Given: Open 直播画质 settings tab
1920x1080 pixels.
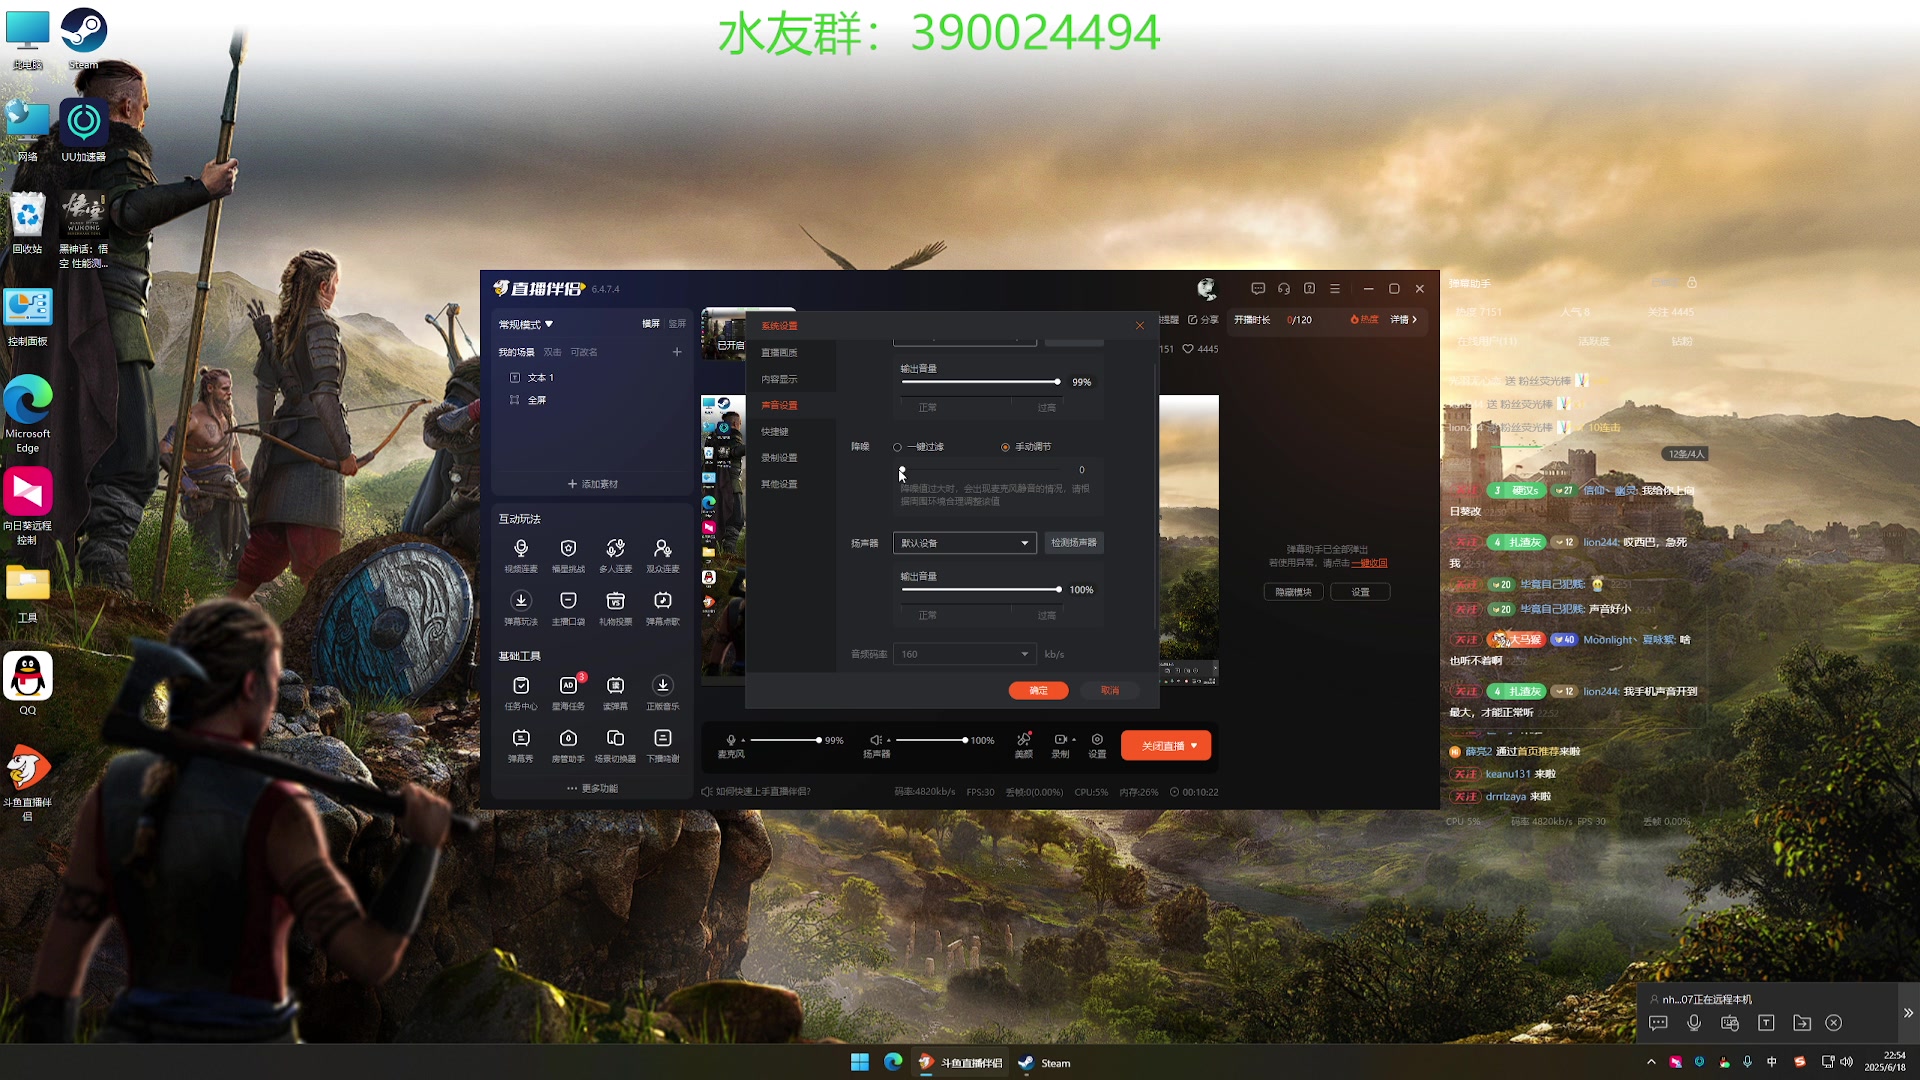Looking at the screenshot, I should (779, 353).
